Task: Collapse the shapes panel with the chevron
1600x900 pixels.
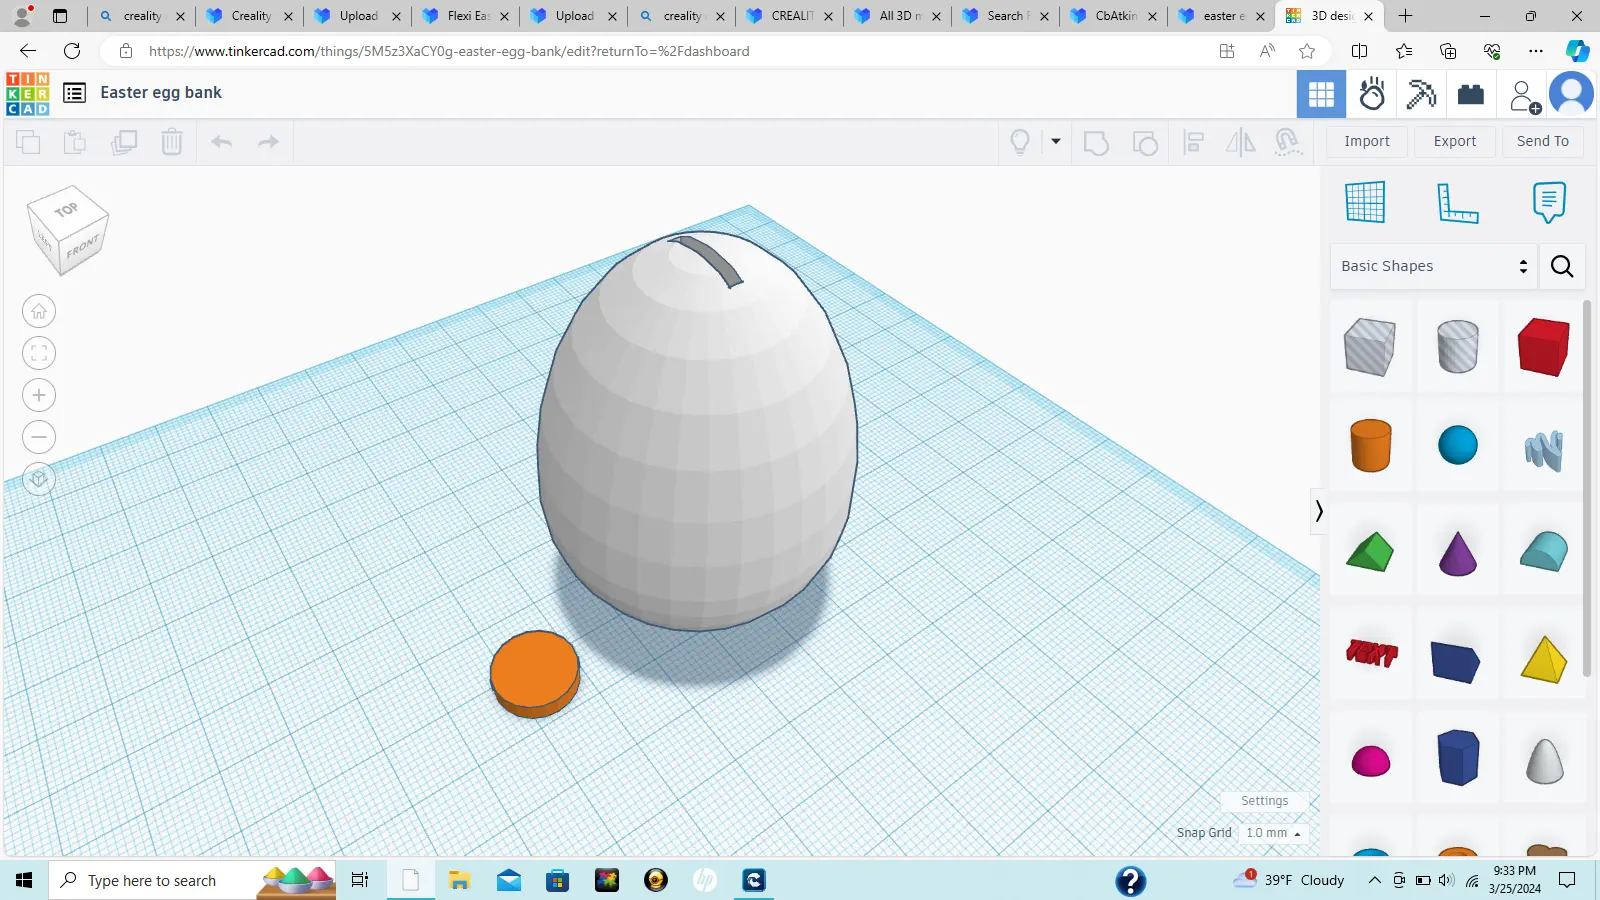Action: 1320,512
